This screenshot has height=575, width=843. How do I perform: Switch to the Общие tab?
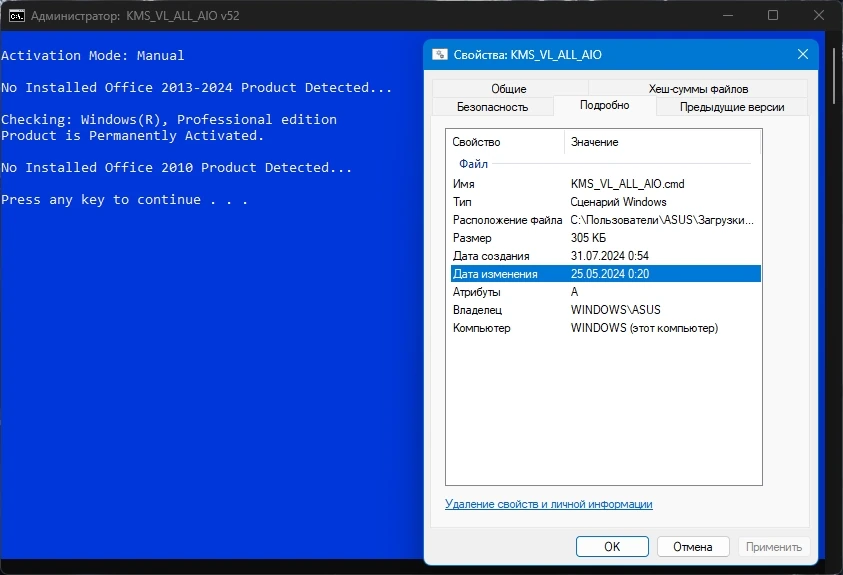point(509,89)
